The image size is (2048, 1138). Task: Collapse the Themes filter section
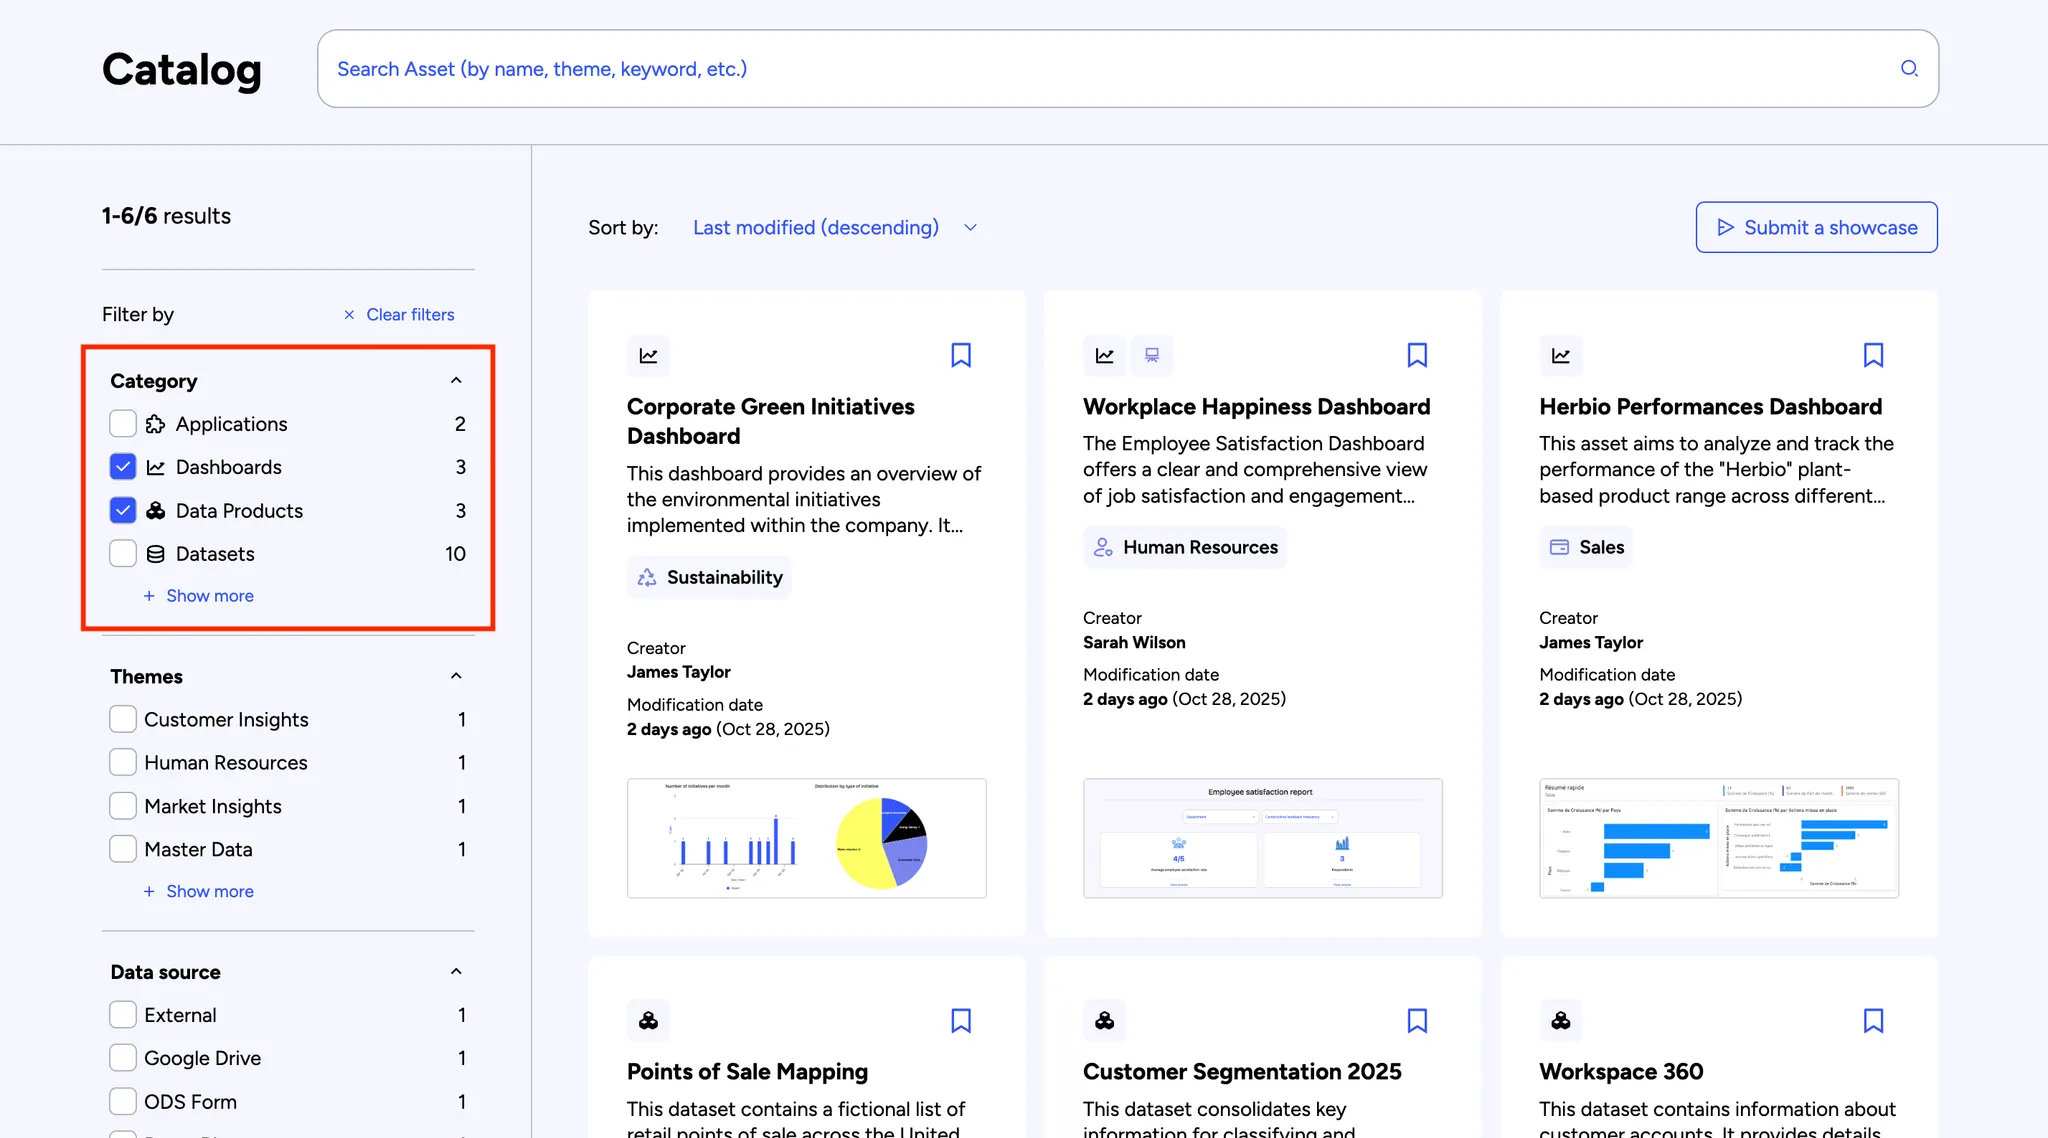click(456, 677)
